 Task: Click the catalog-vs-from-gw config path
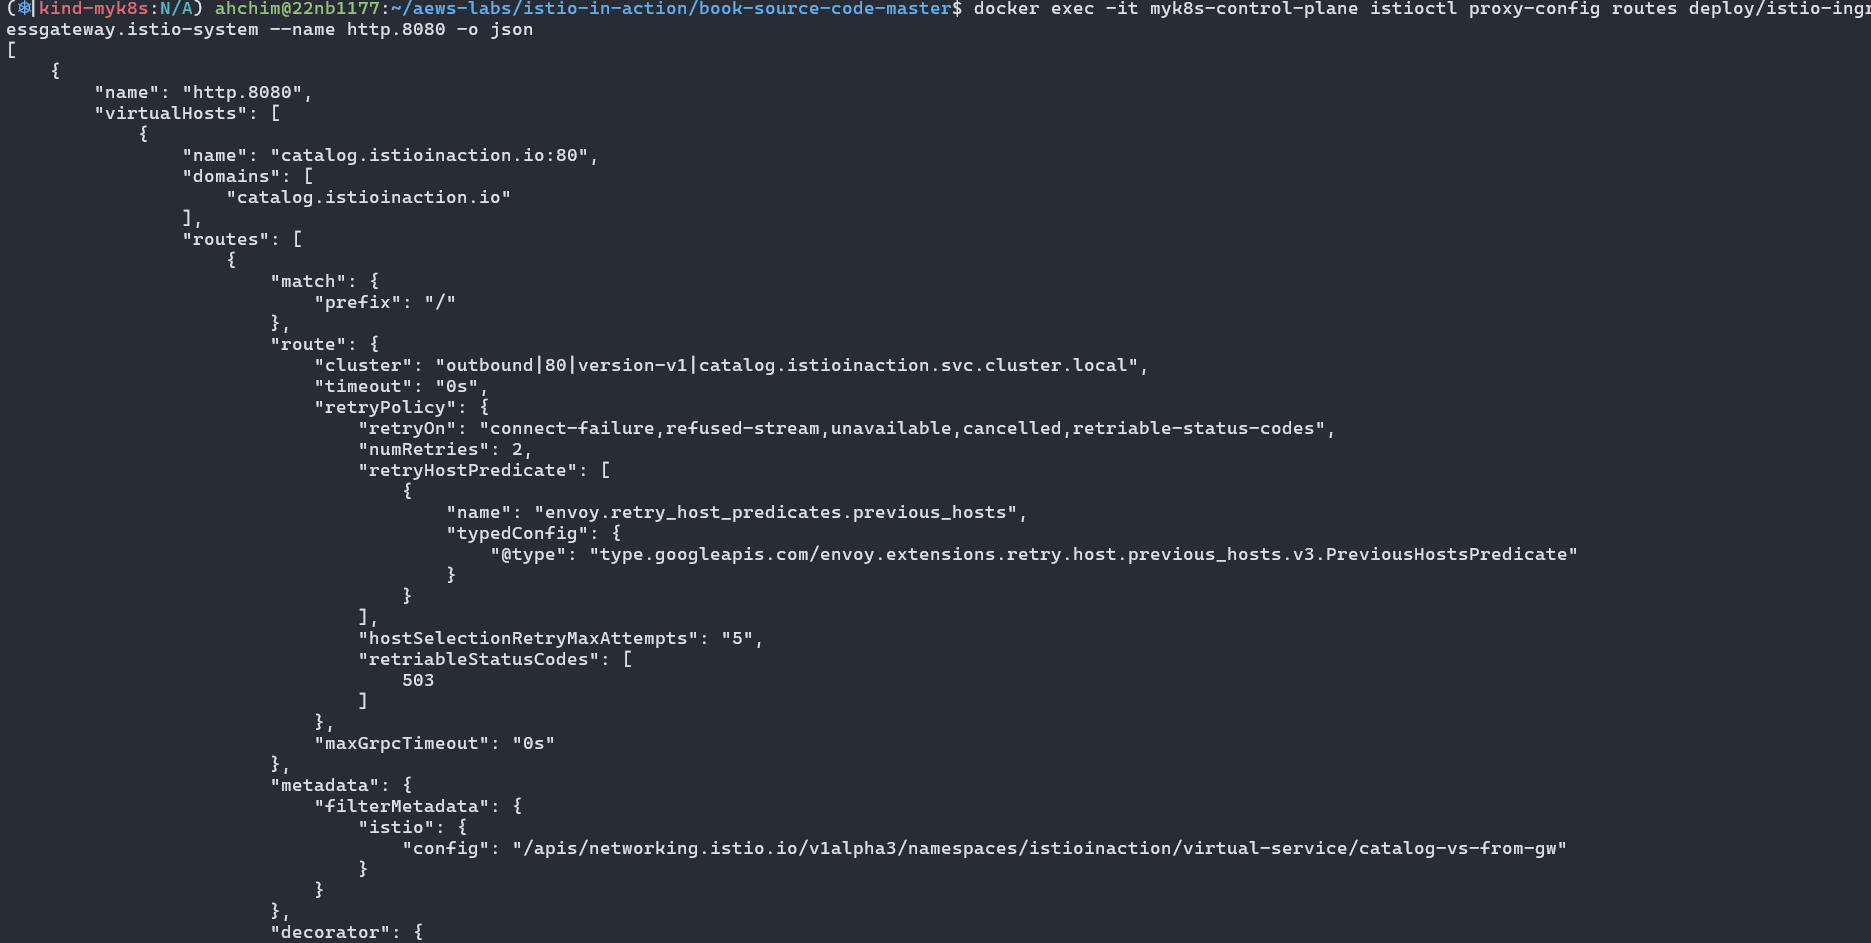pos(1039,848)
